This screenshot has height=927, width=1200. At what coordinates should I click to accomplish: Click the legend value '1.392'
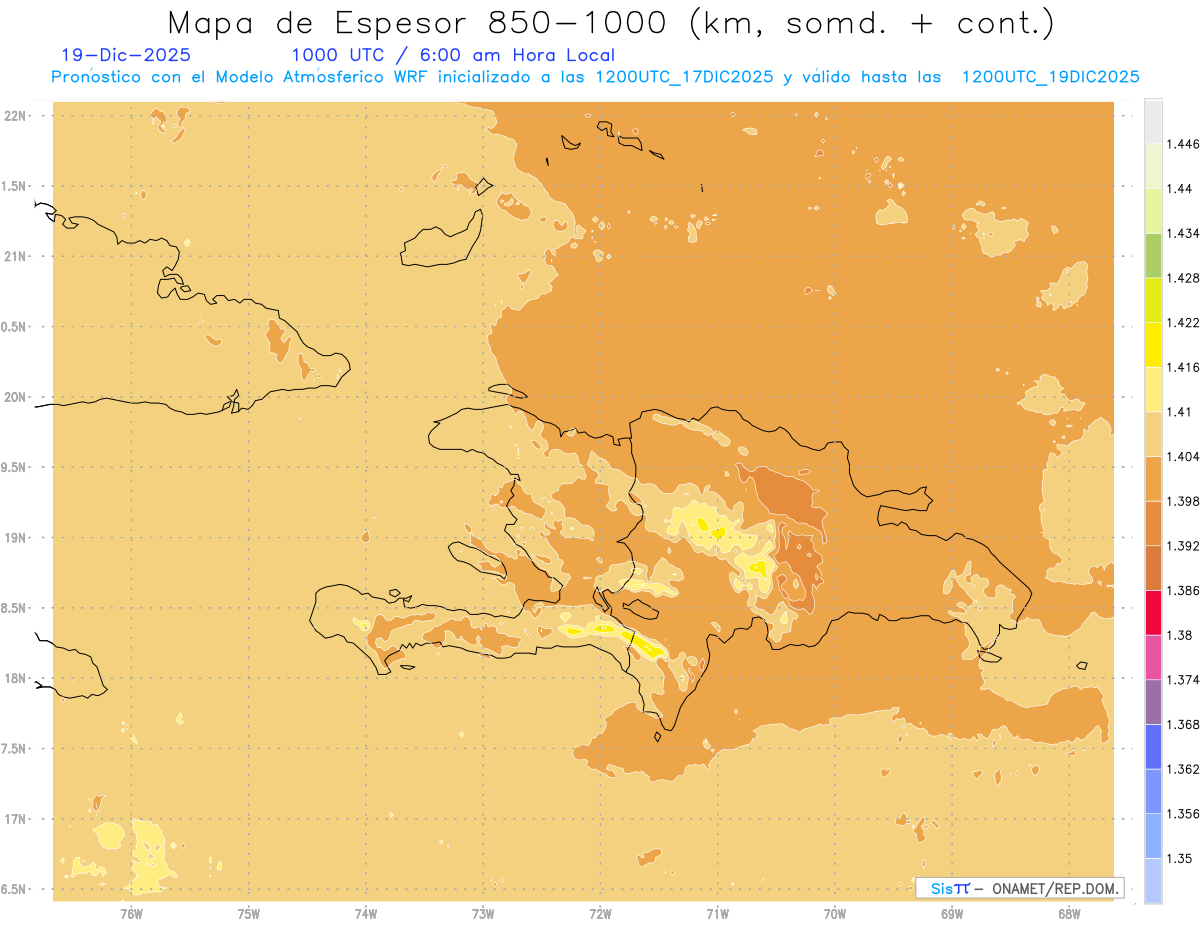click(x=1185, y=547)
